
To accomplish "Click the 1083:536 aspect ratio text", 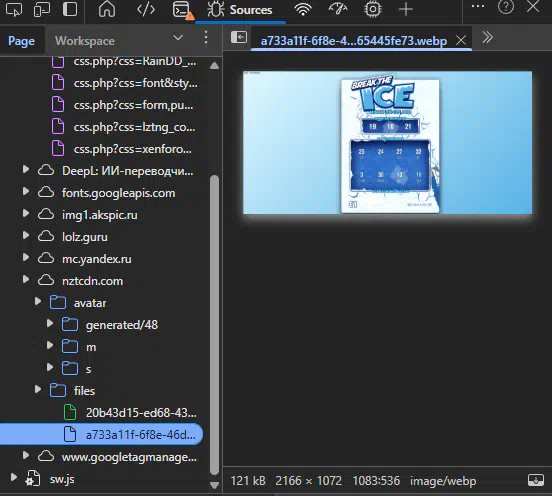I will 376,481.
